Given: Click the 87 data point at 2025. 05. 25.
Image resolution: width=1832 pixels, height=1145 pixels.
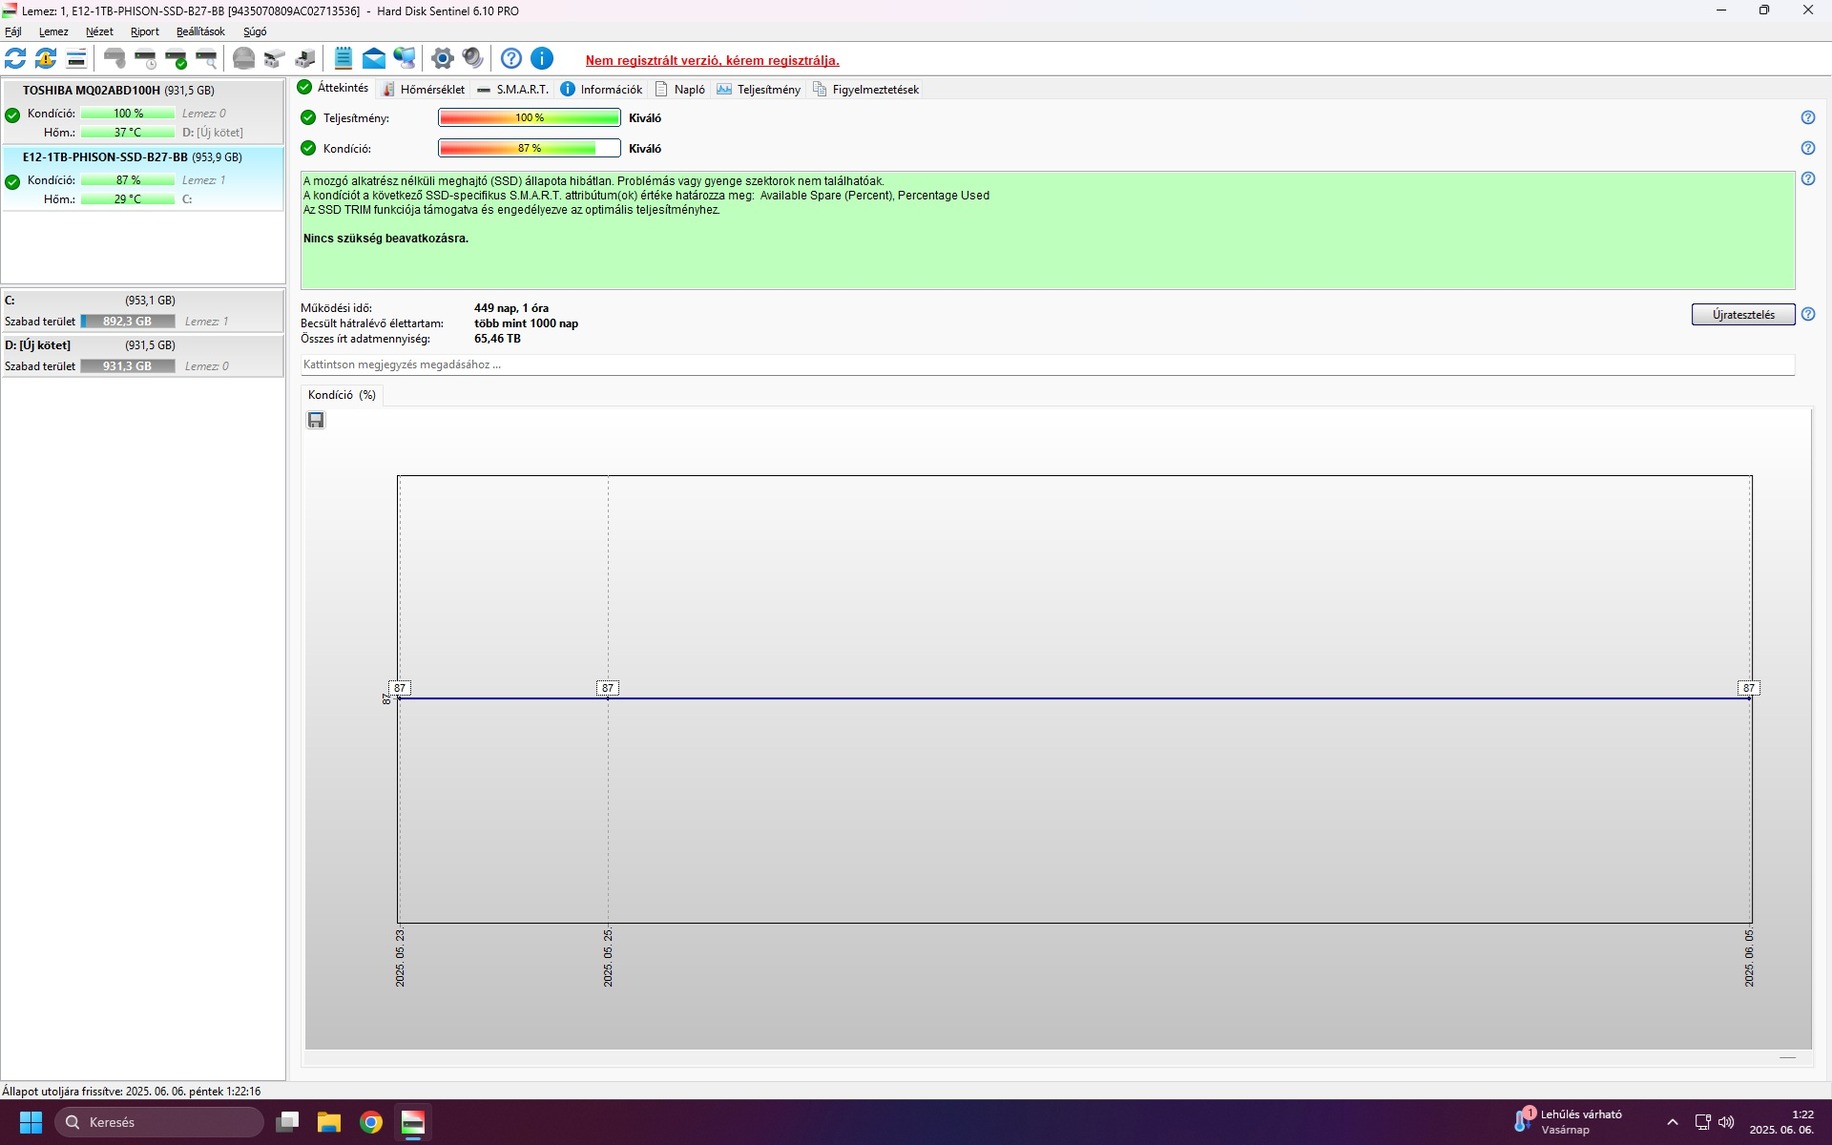Looking at the screenshot, I should [607, 688].
